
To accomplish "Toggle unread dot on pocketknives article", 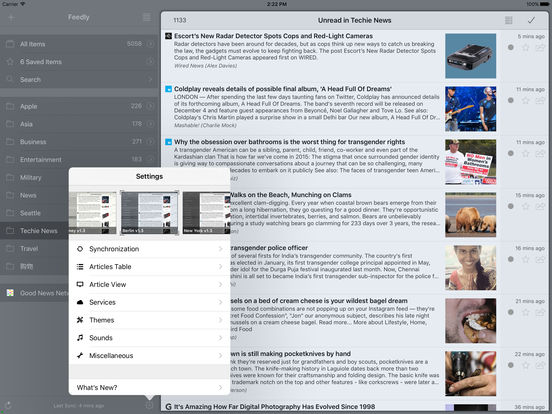I will [x=511, y=365].
